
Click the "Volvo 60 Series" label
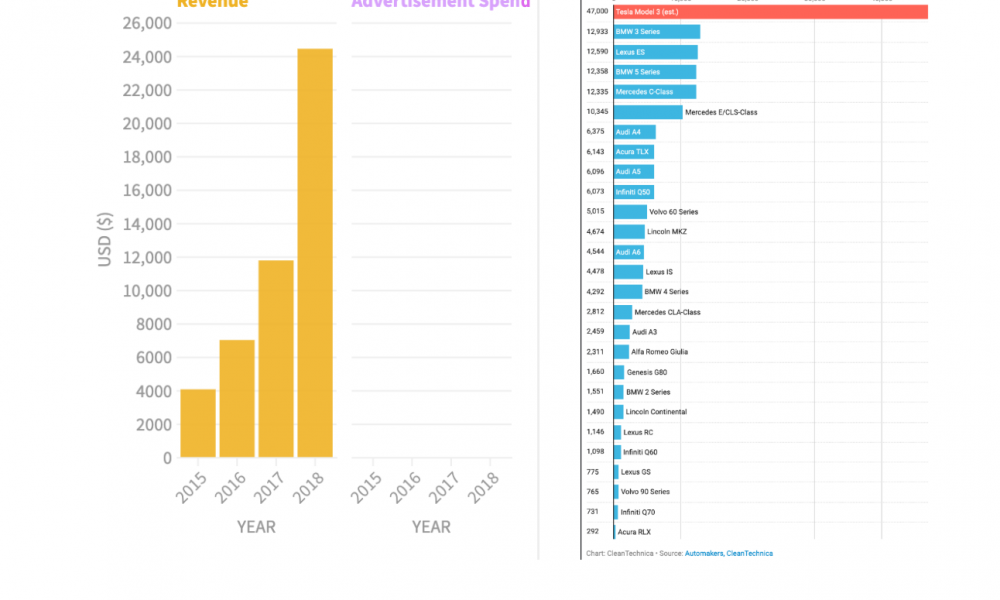(673, 212)
